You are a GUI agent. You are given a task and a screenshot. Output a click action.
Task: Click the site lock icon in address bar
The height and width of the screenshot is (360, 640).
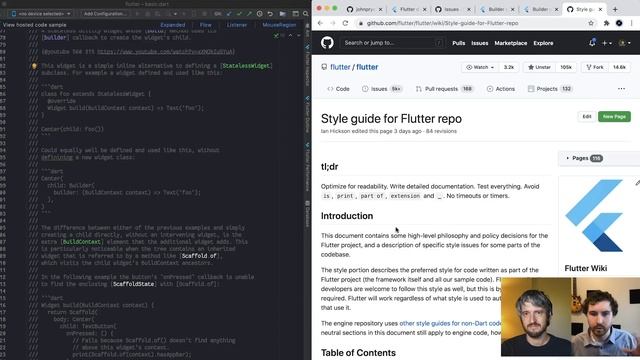(x=360, y=23)
